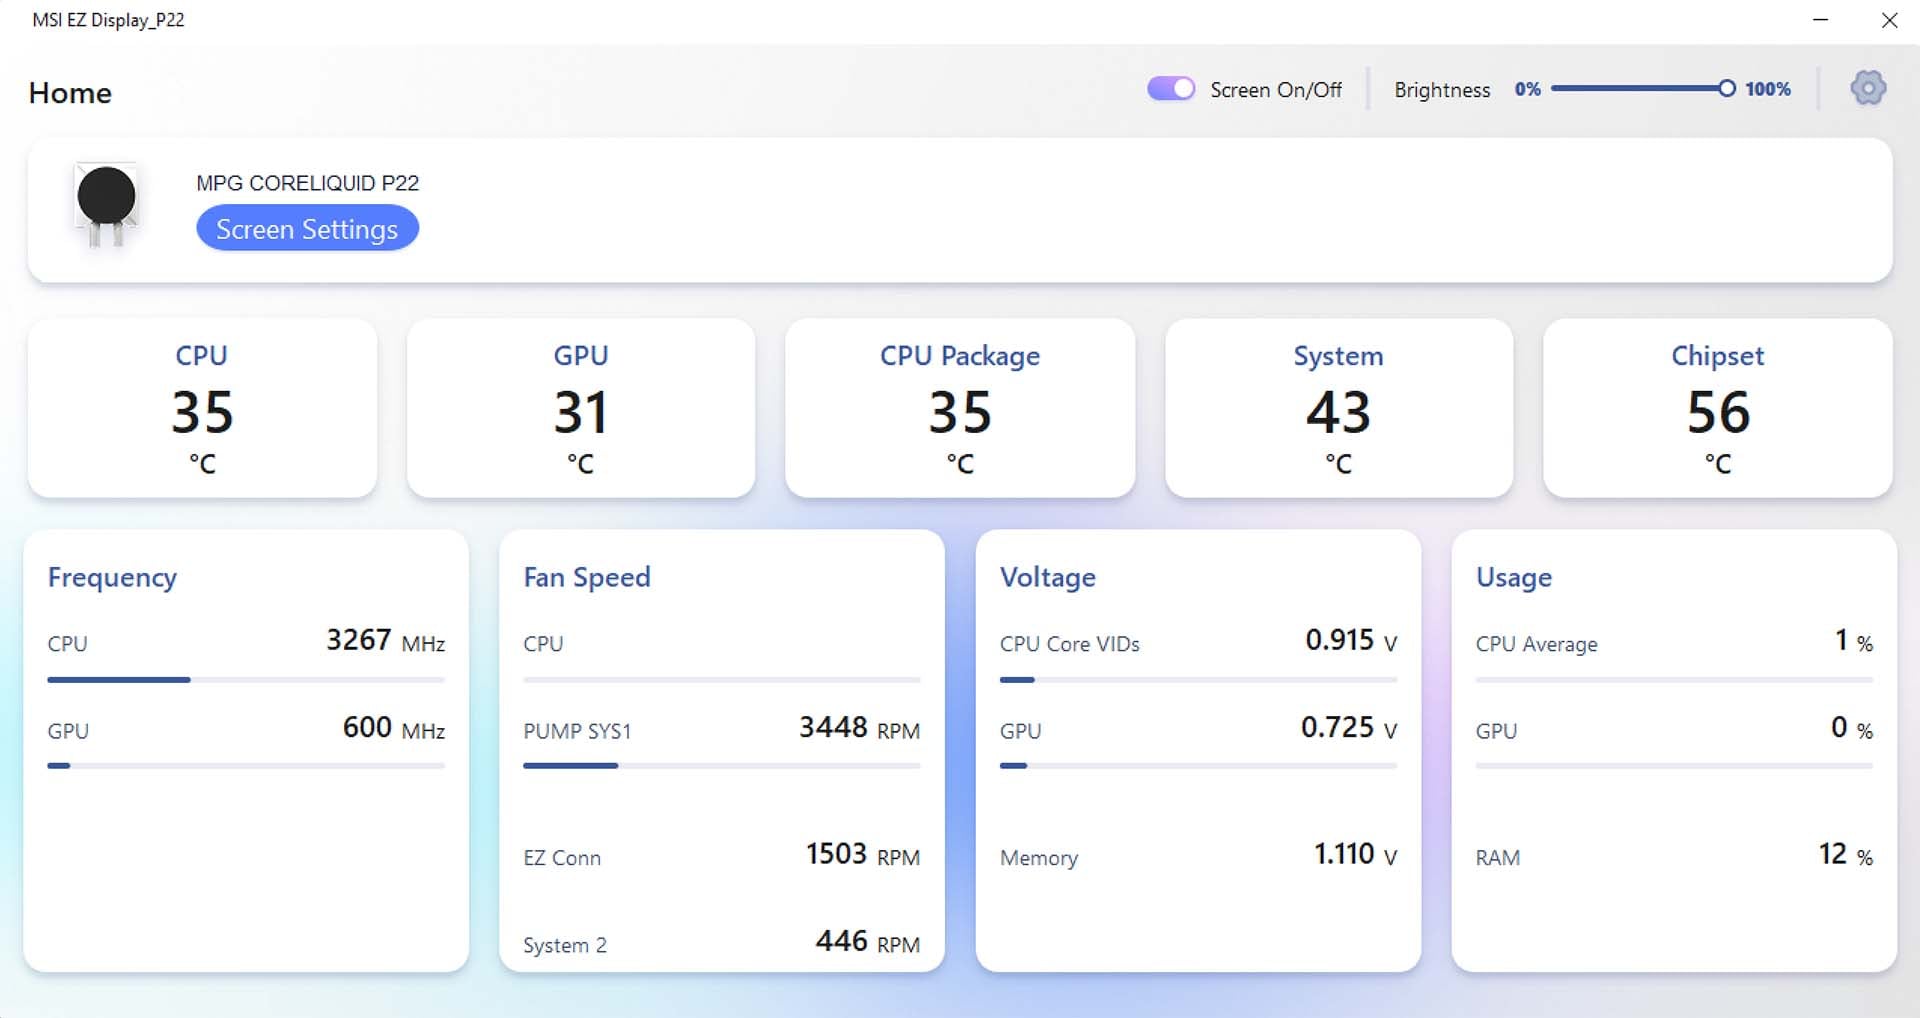Click the GPU temperature card
This screenshot has width=1920, height=1018.
(x=581, y=408)
